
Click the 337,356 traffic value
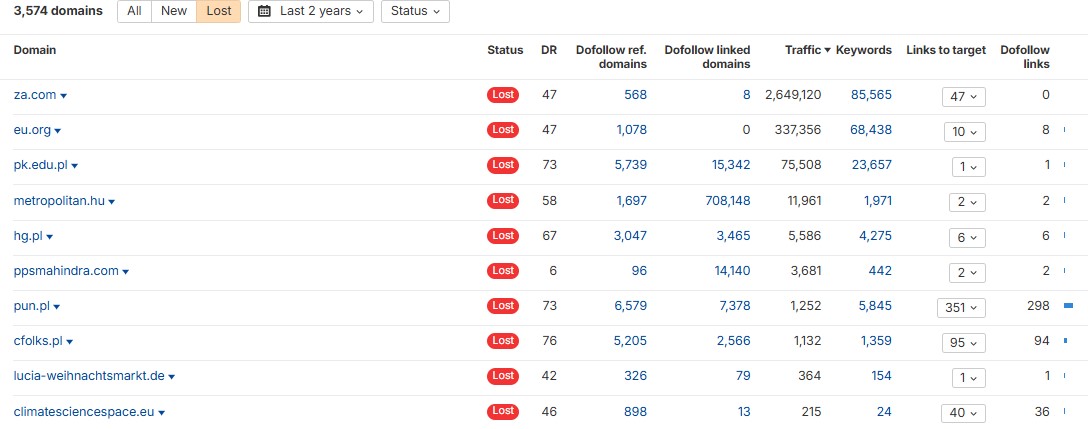[x=798, y=130]
